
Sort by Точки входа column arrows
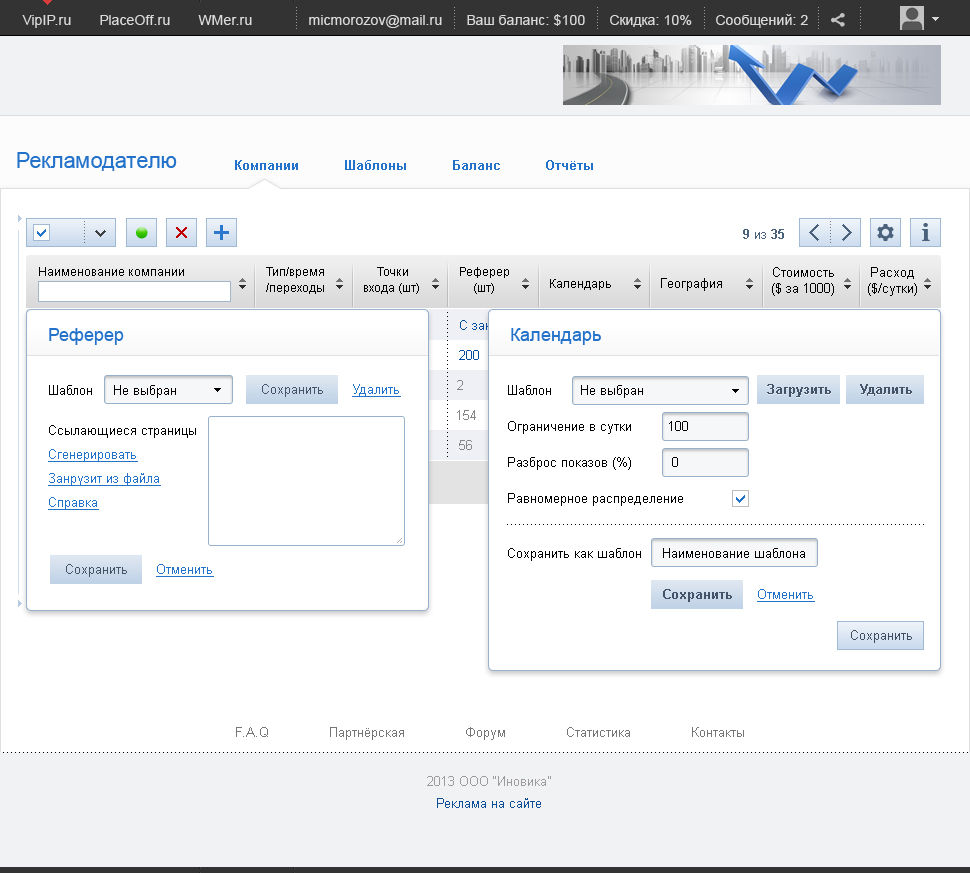coord(436,284)
